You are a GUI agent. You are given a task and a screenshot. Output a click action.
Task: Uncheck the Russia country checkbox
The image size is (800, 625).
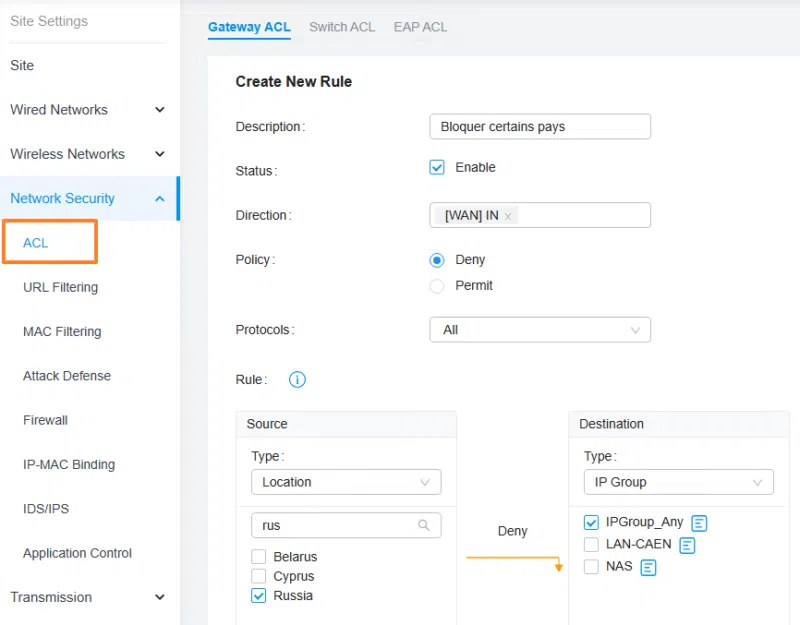click(x=257, y=594)
